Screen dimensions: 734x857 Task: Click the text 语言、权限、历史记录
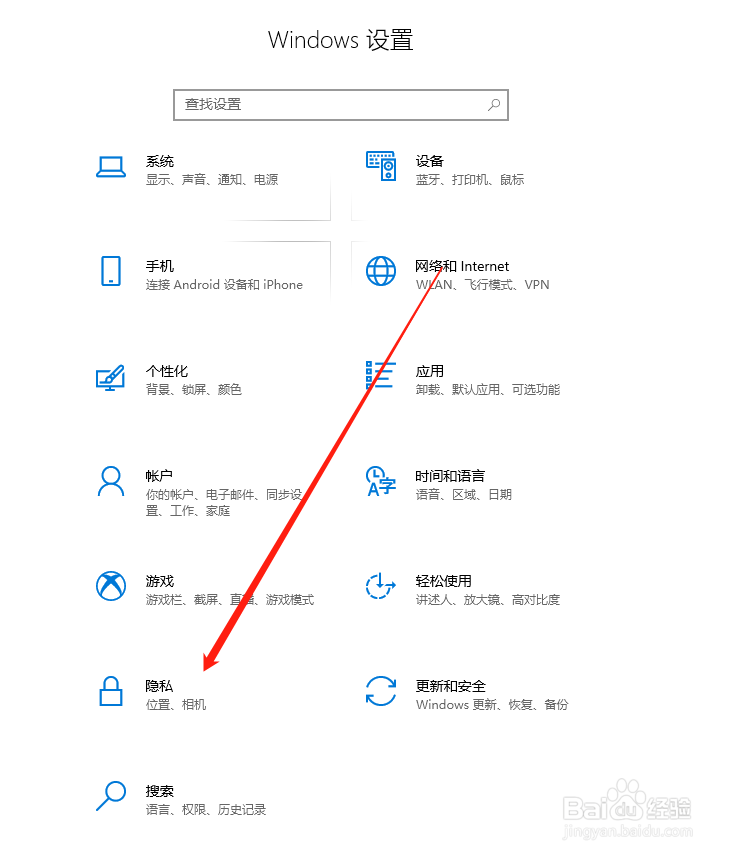pyautogui.click(x=206, y=809)
